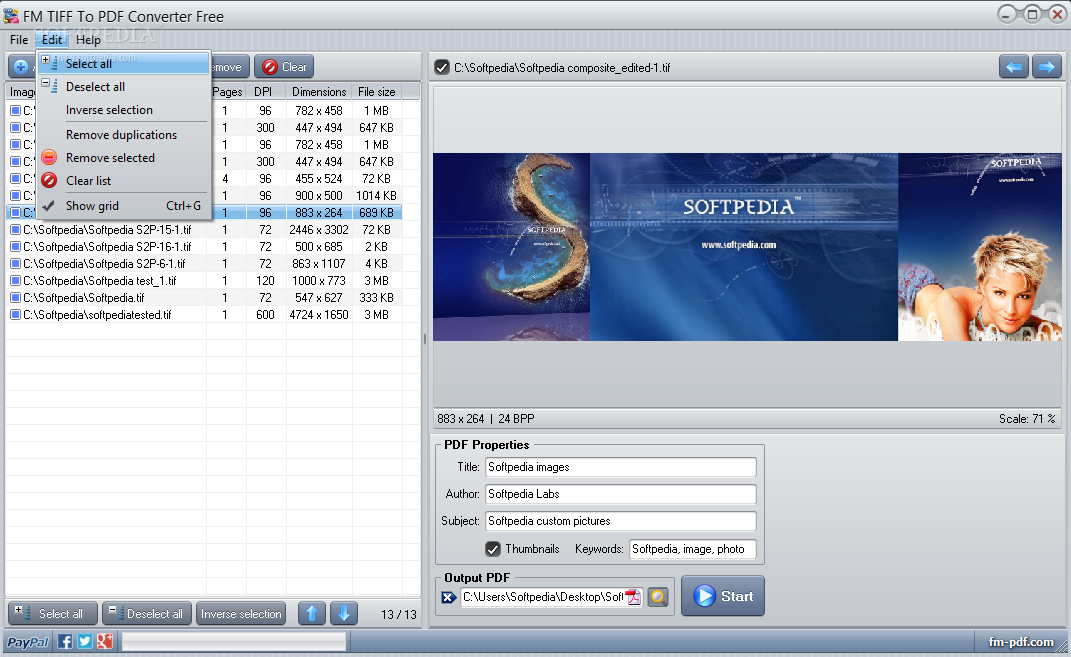Viewport: 1071px width, 657px height.
Task: Click the progress bar in status bar
Action: click(234, 641)
